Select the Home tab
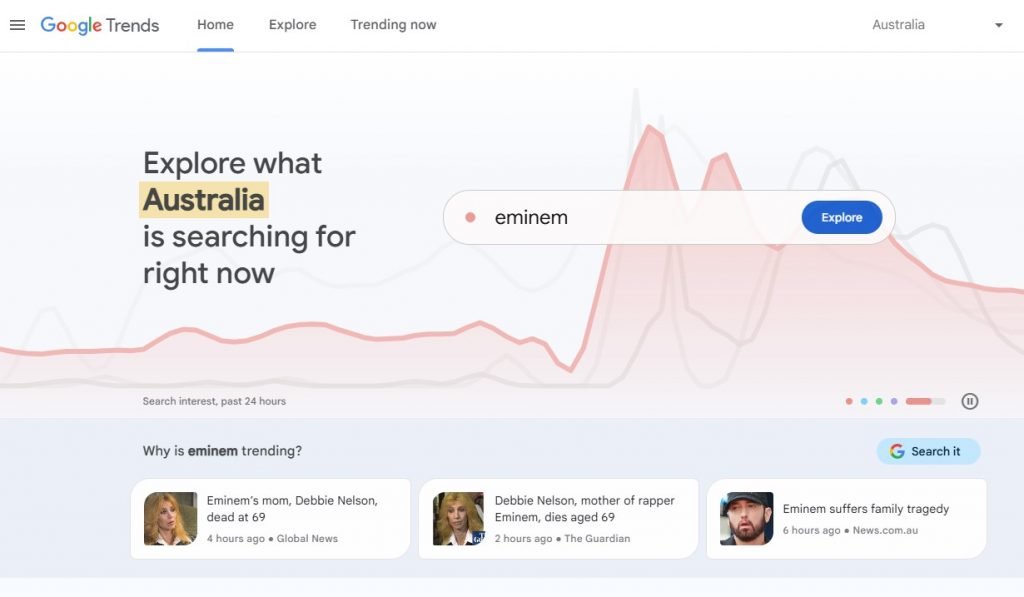The height and width of the screenshot is (597, 1024). tap(215, 24)
